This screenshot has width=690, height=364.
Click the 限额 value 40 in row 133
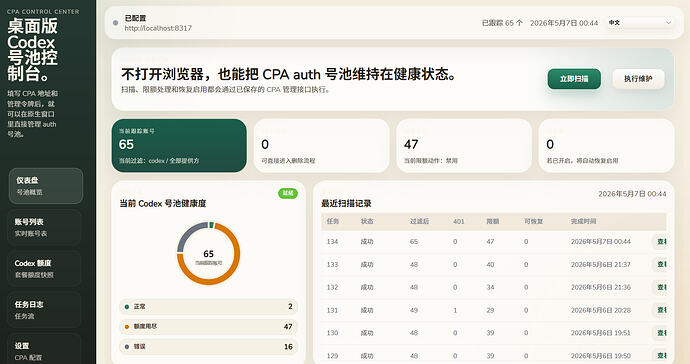point(490,265)
